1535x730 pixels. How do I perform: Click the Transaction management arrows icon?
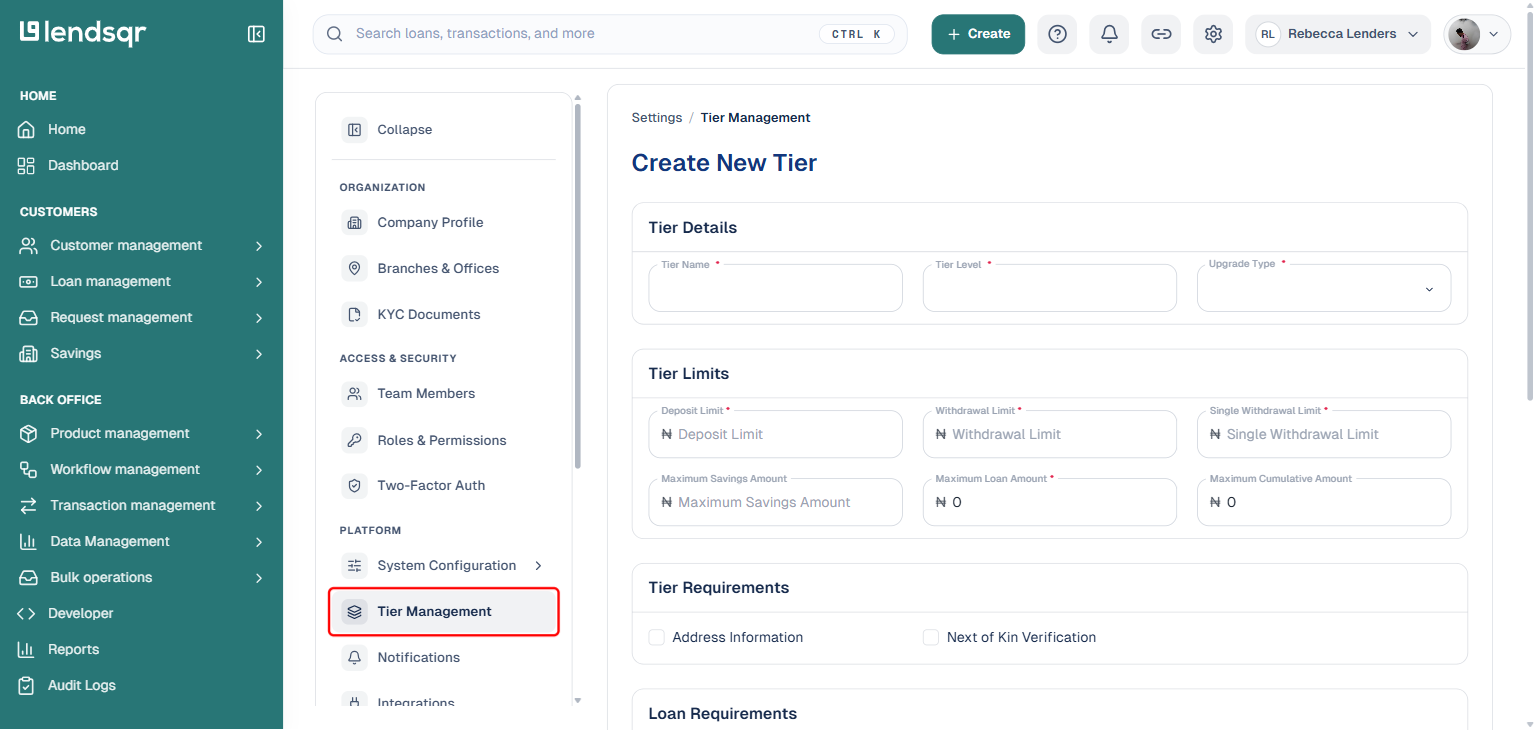tap(29, 506)
